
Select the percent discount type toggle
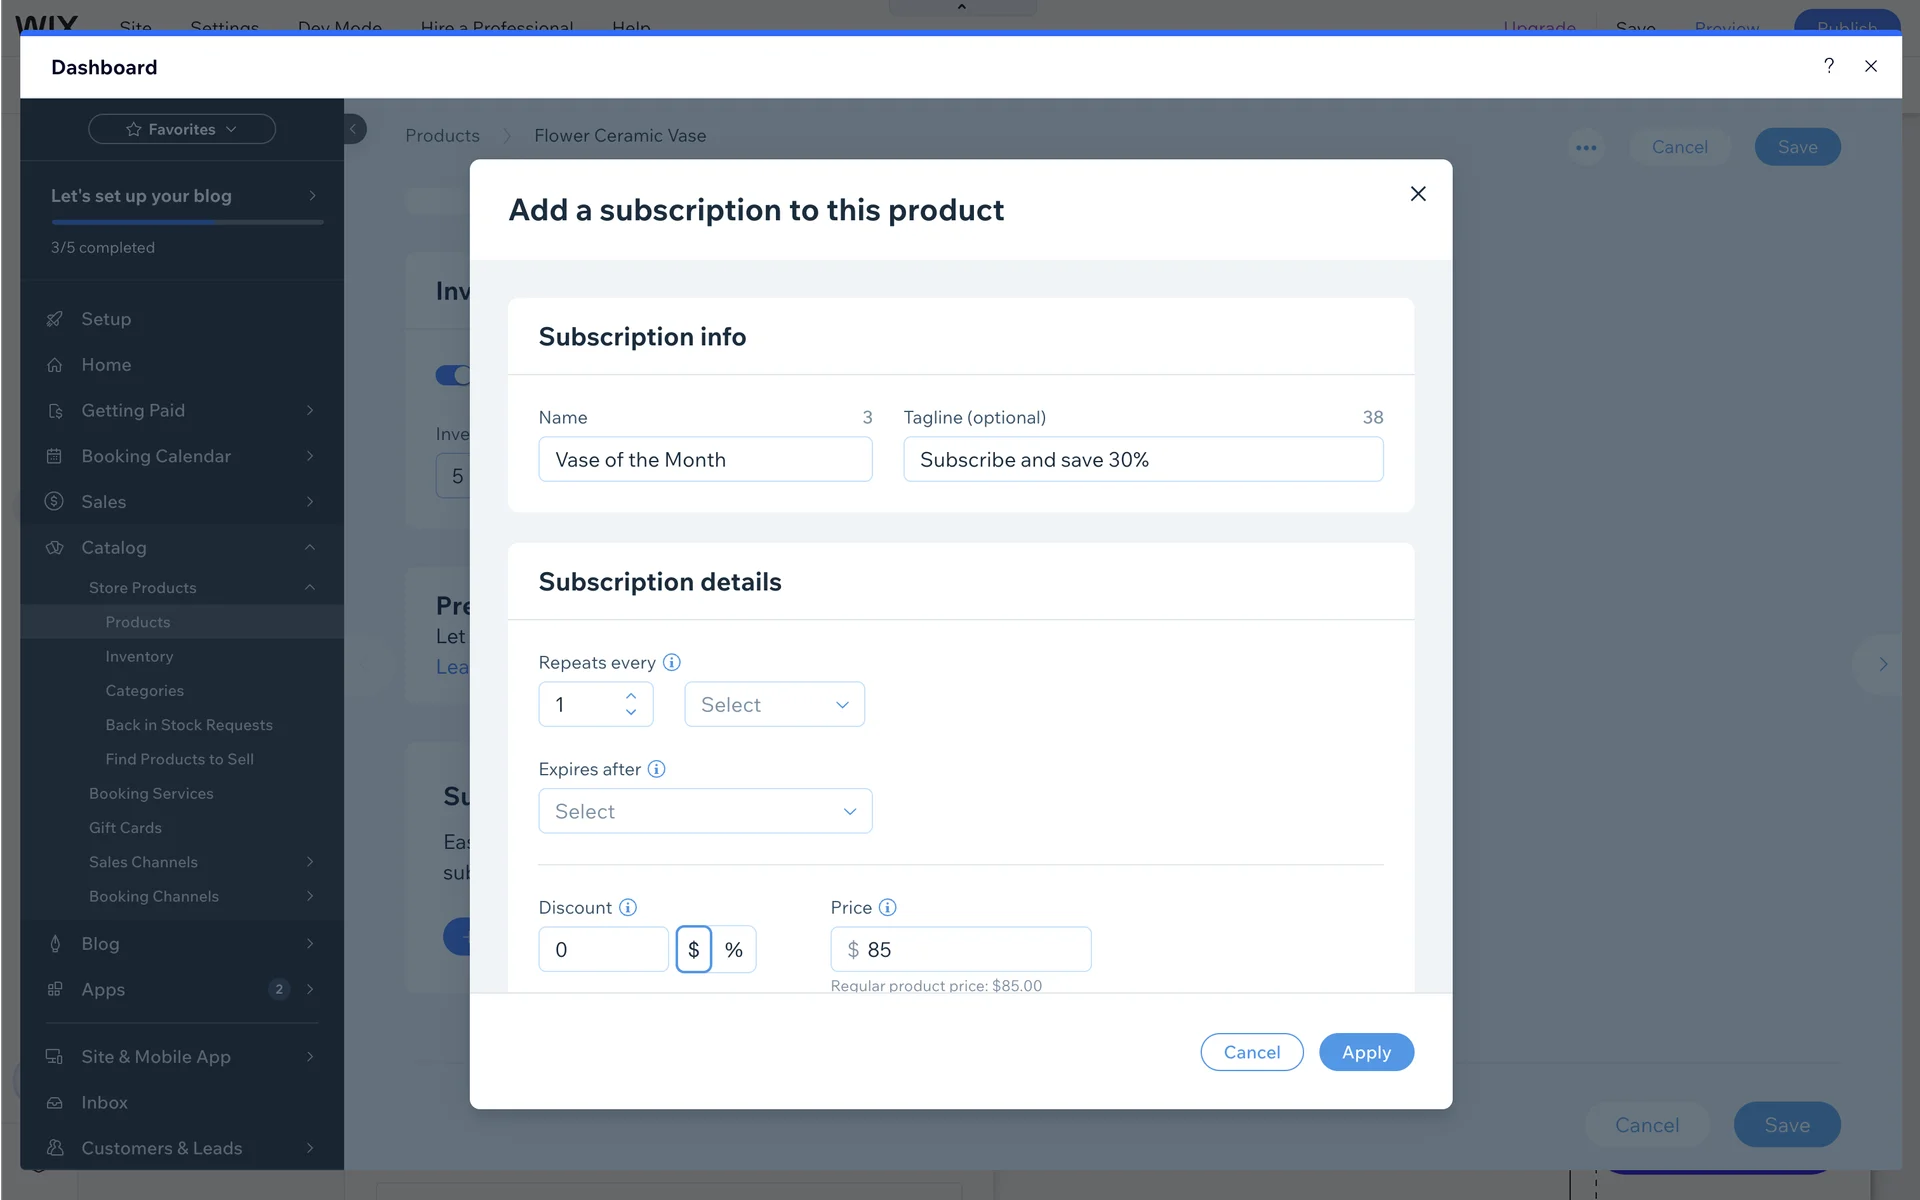point(734,949)
